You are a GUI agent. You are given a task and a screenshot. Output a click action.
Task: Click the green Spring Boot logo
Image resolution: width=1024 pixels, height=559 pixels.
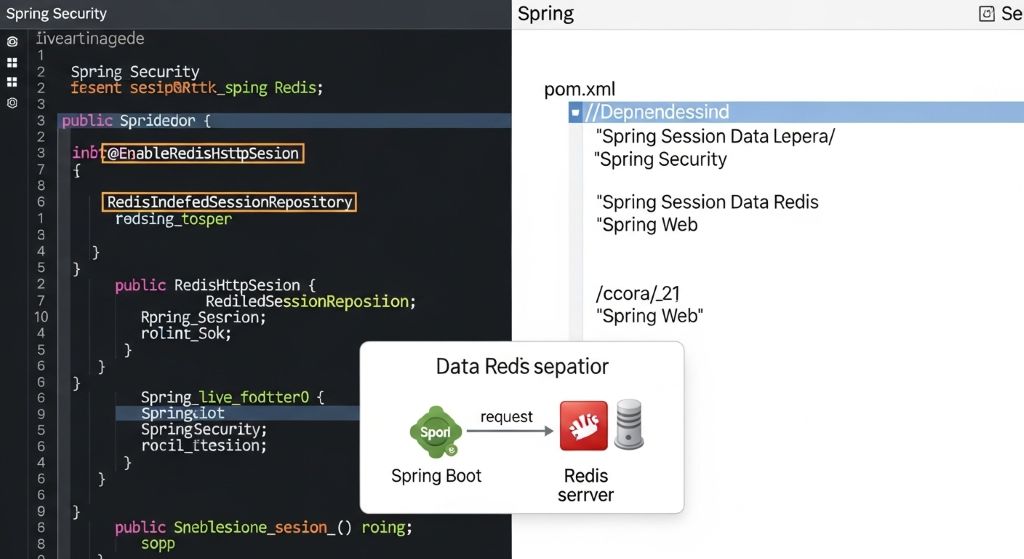[x=436, y=432]
